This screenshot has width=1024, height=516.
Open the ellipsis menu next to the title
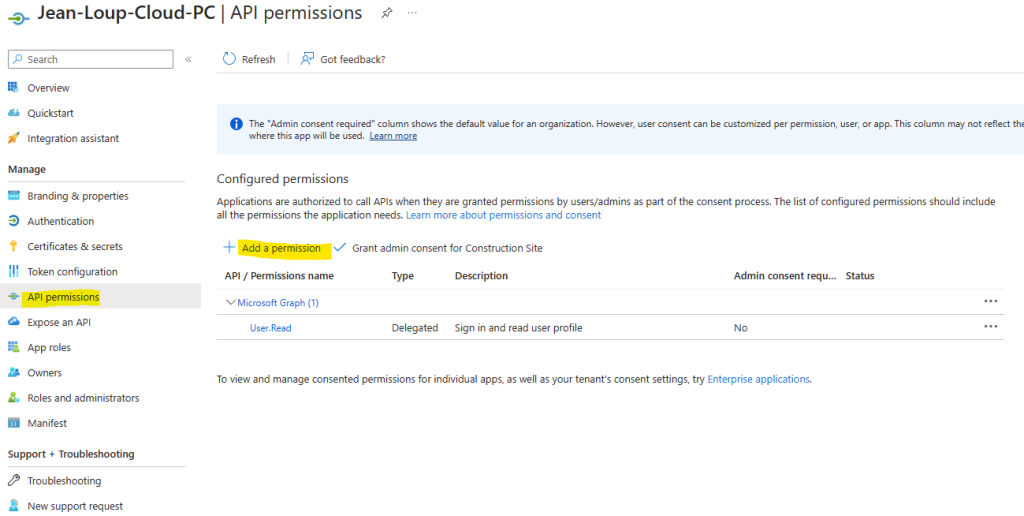pos(412,13)
